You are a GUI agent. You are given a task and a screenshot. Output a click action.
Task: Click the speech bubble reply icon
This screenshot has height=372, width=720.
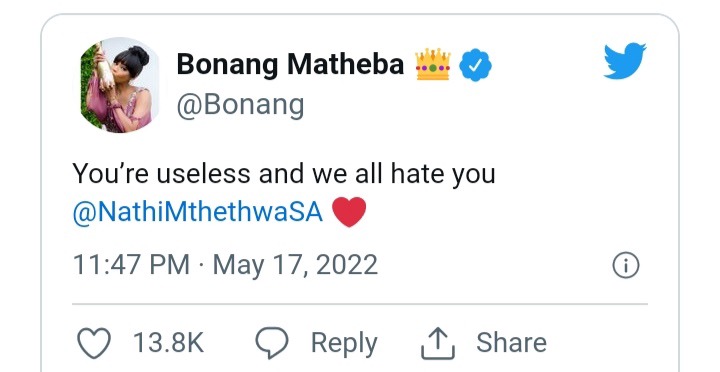pos(272,343)
